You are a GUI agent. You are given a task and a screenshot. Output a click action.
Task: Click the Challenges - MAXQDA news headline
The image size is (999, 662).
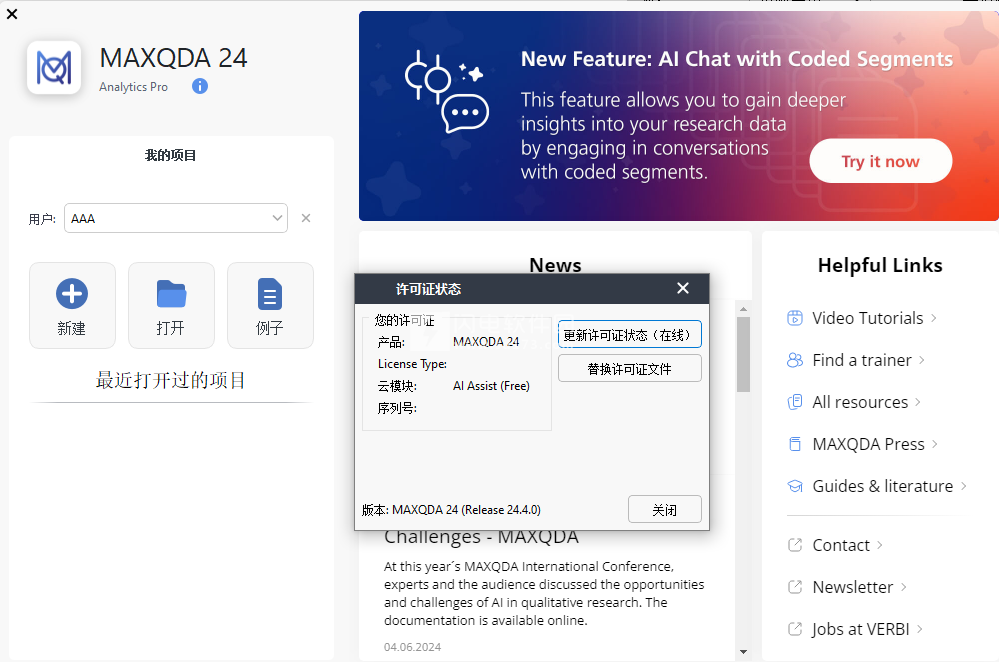click(481, 537)
